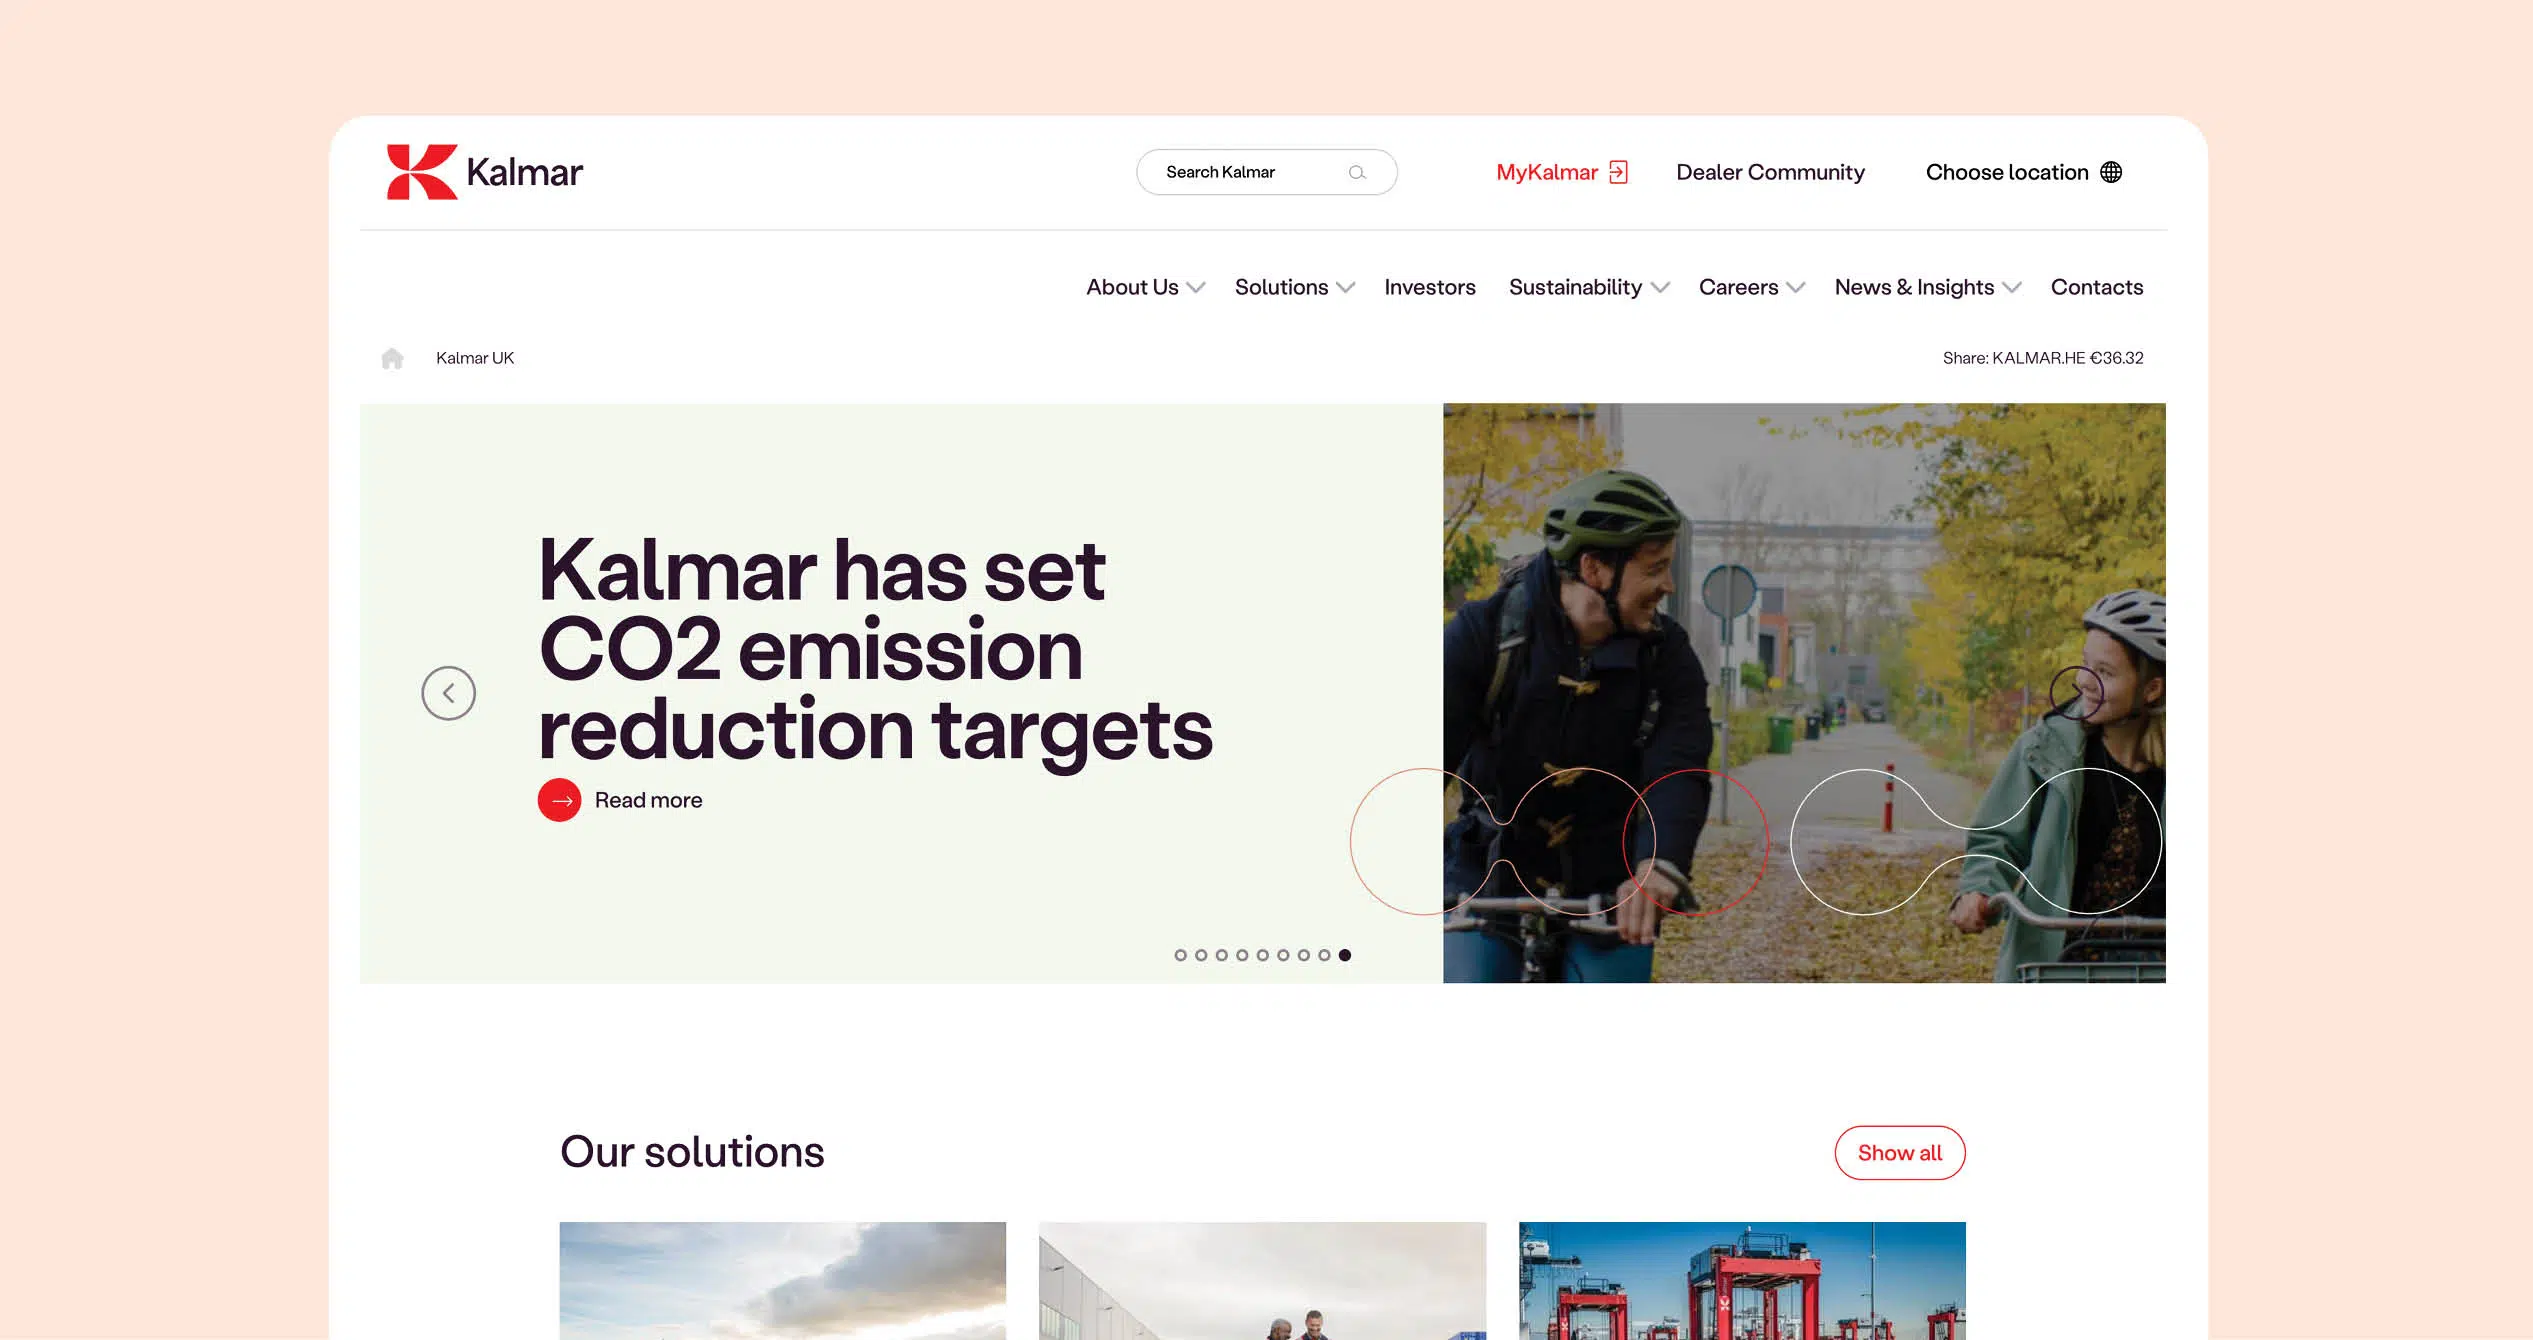Click the globe icon beside Choose location
The image size is (2533, 1340).
(2111, 172)
